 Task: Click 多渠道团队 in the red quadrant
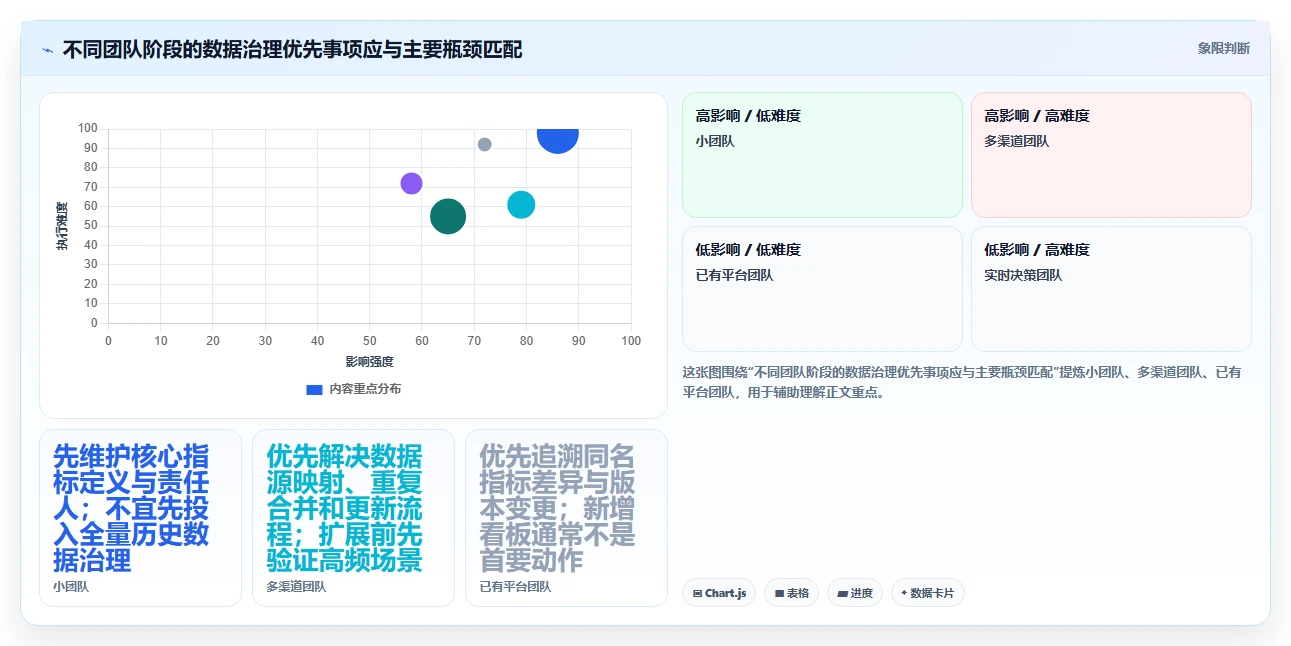pyautogui.click(x=1017, y=141)
